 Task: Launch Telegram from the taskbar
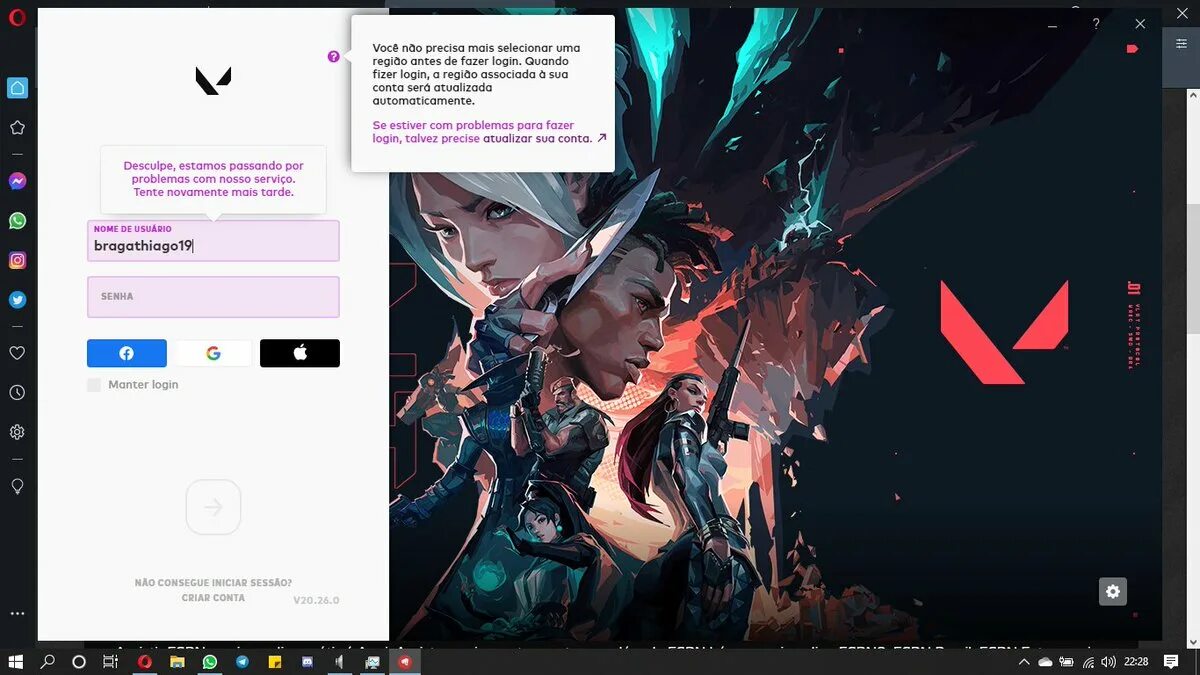tap(241, 661)
